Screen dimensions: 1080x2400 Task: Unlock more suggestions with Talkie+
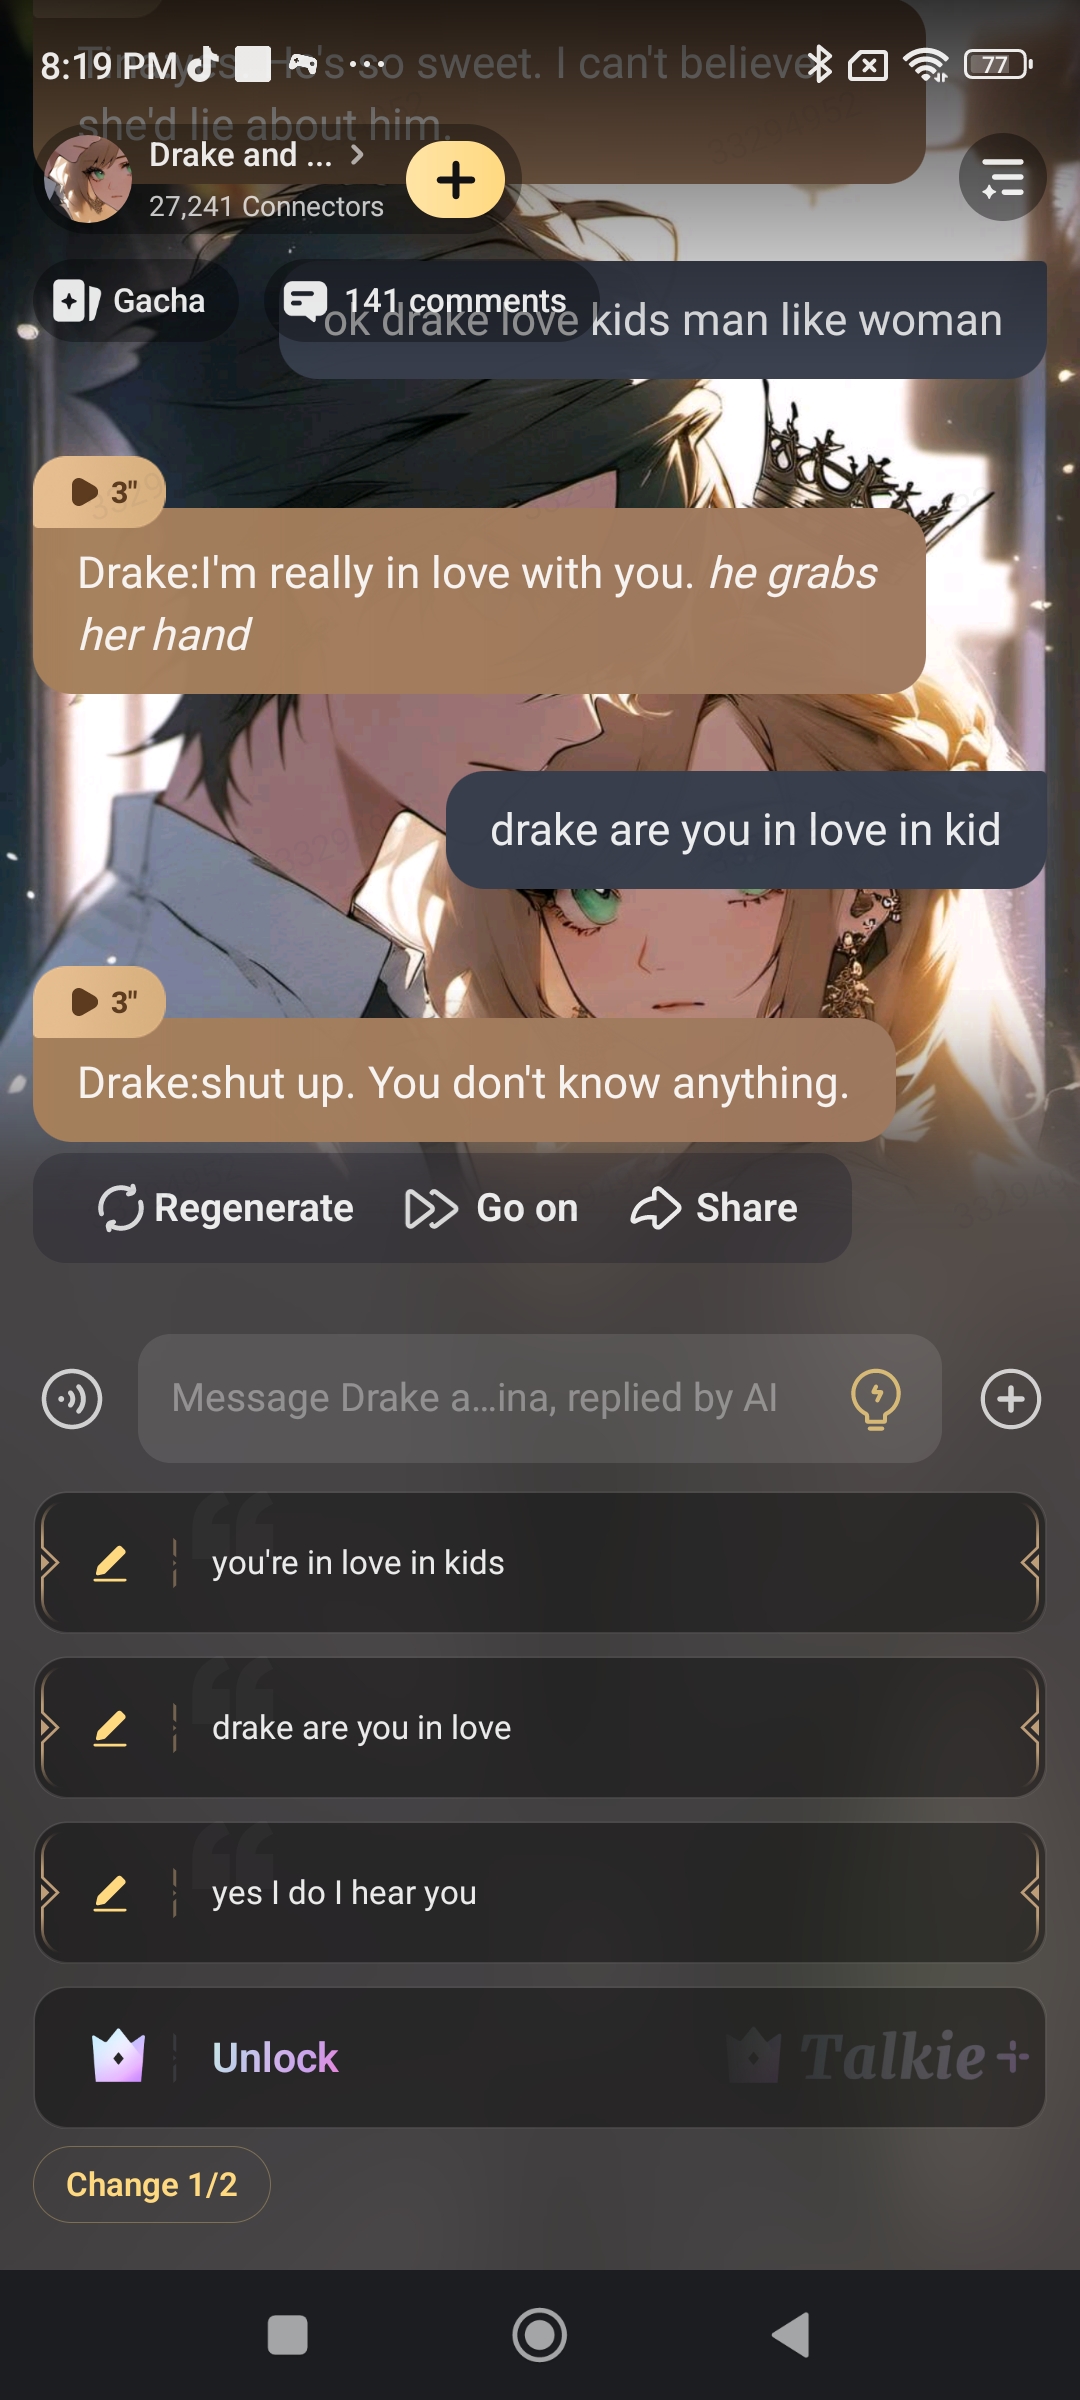tap(540, 2058)
